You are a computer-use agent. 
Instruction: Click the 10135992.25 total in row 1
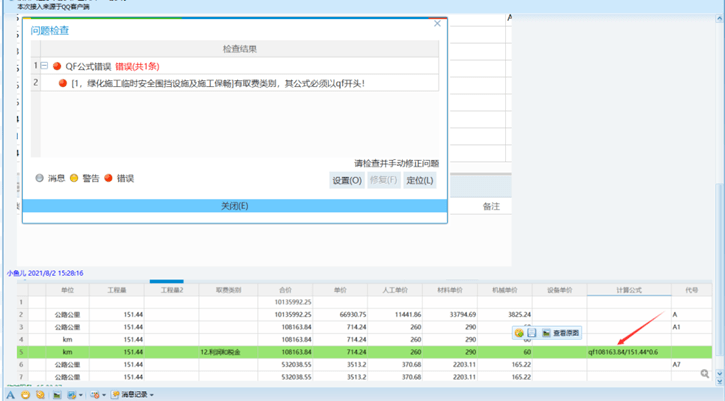[x=285, y=302]
